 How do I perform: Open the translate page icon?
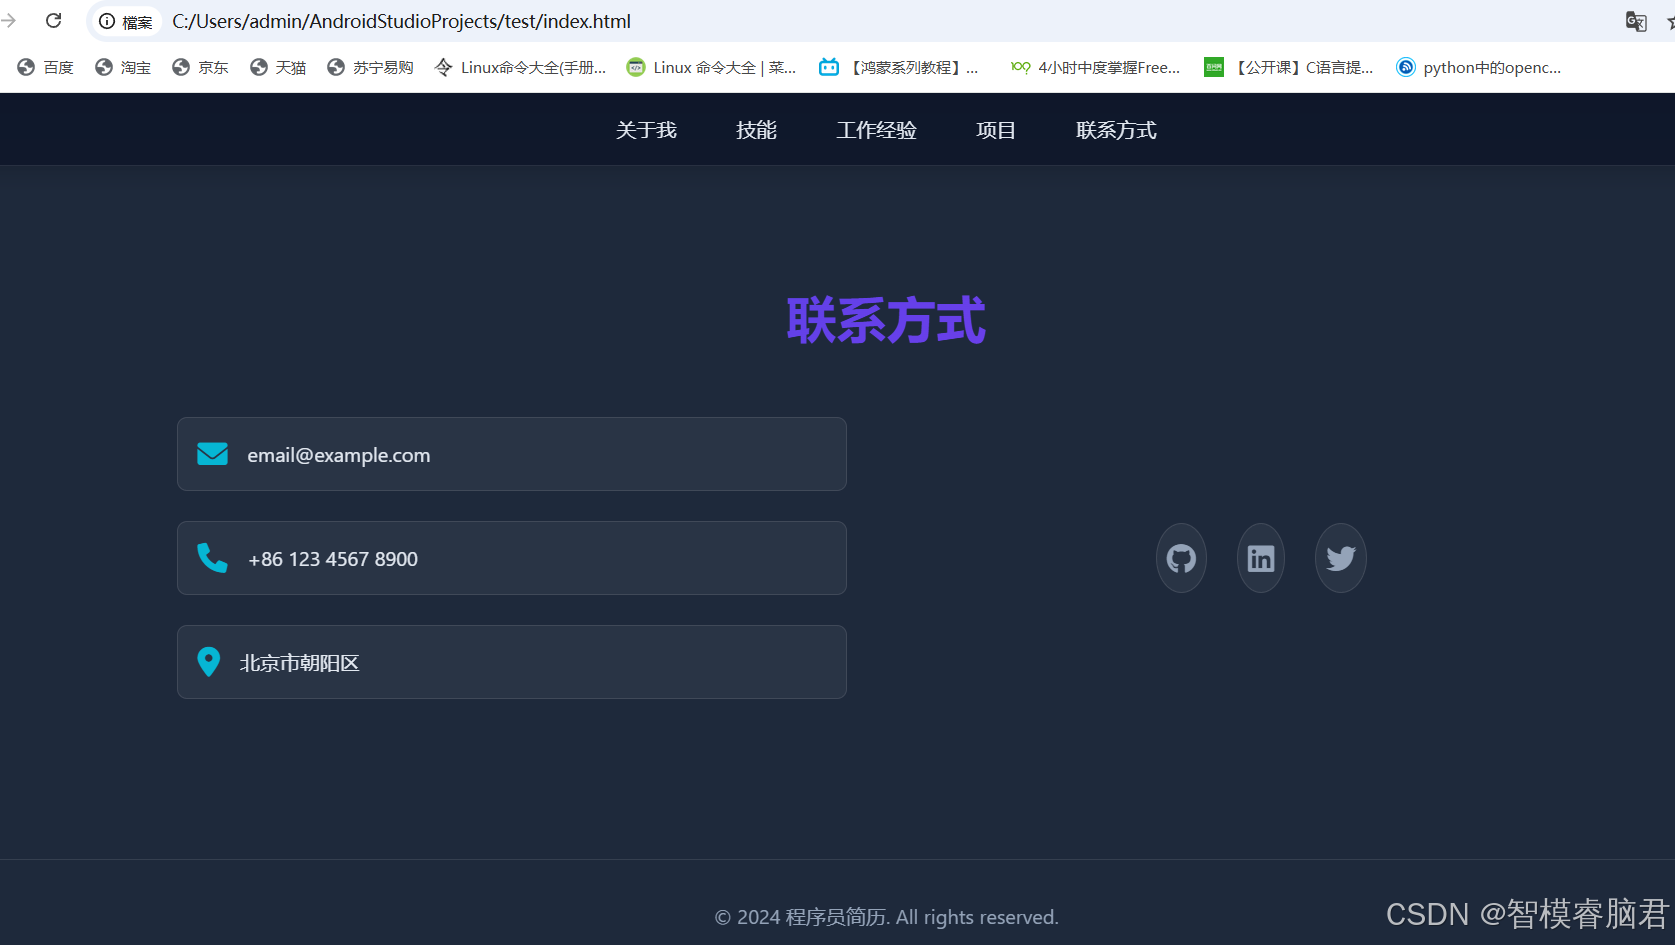1636,21
